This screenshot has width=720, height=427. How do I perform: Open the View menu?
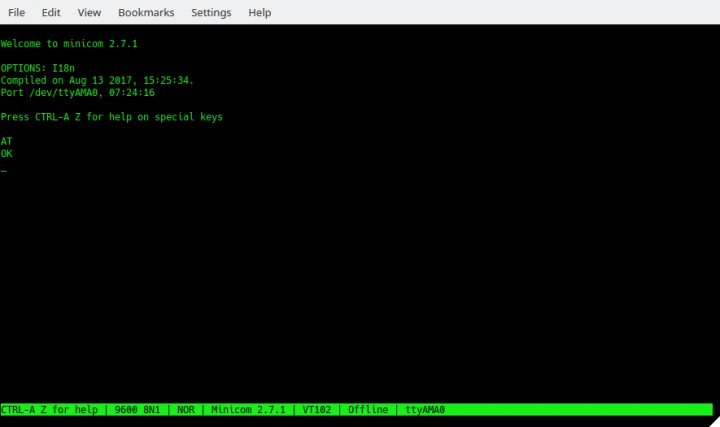(x=89, y=12)
